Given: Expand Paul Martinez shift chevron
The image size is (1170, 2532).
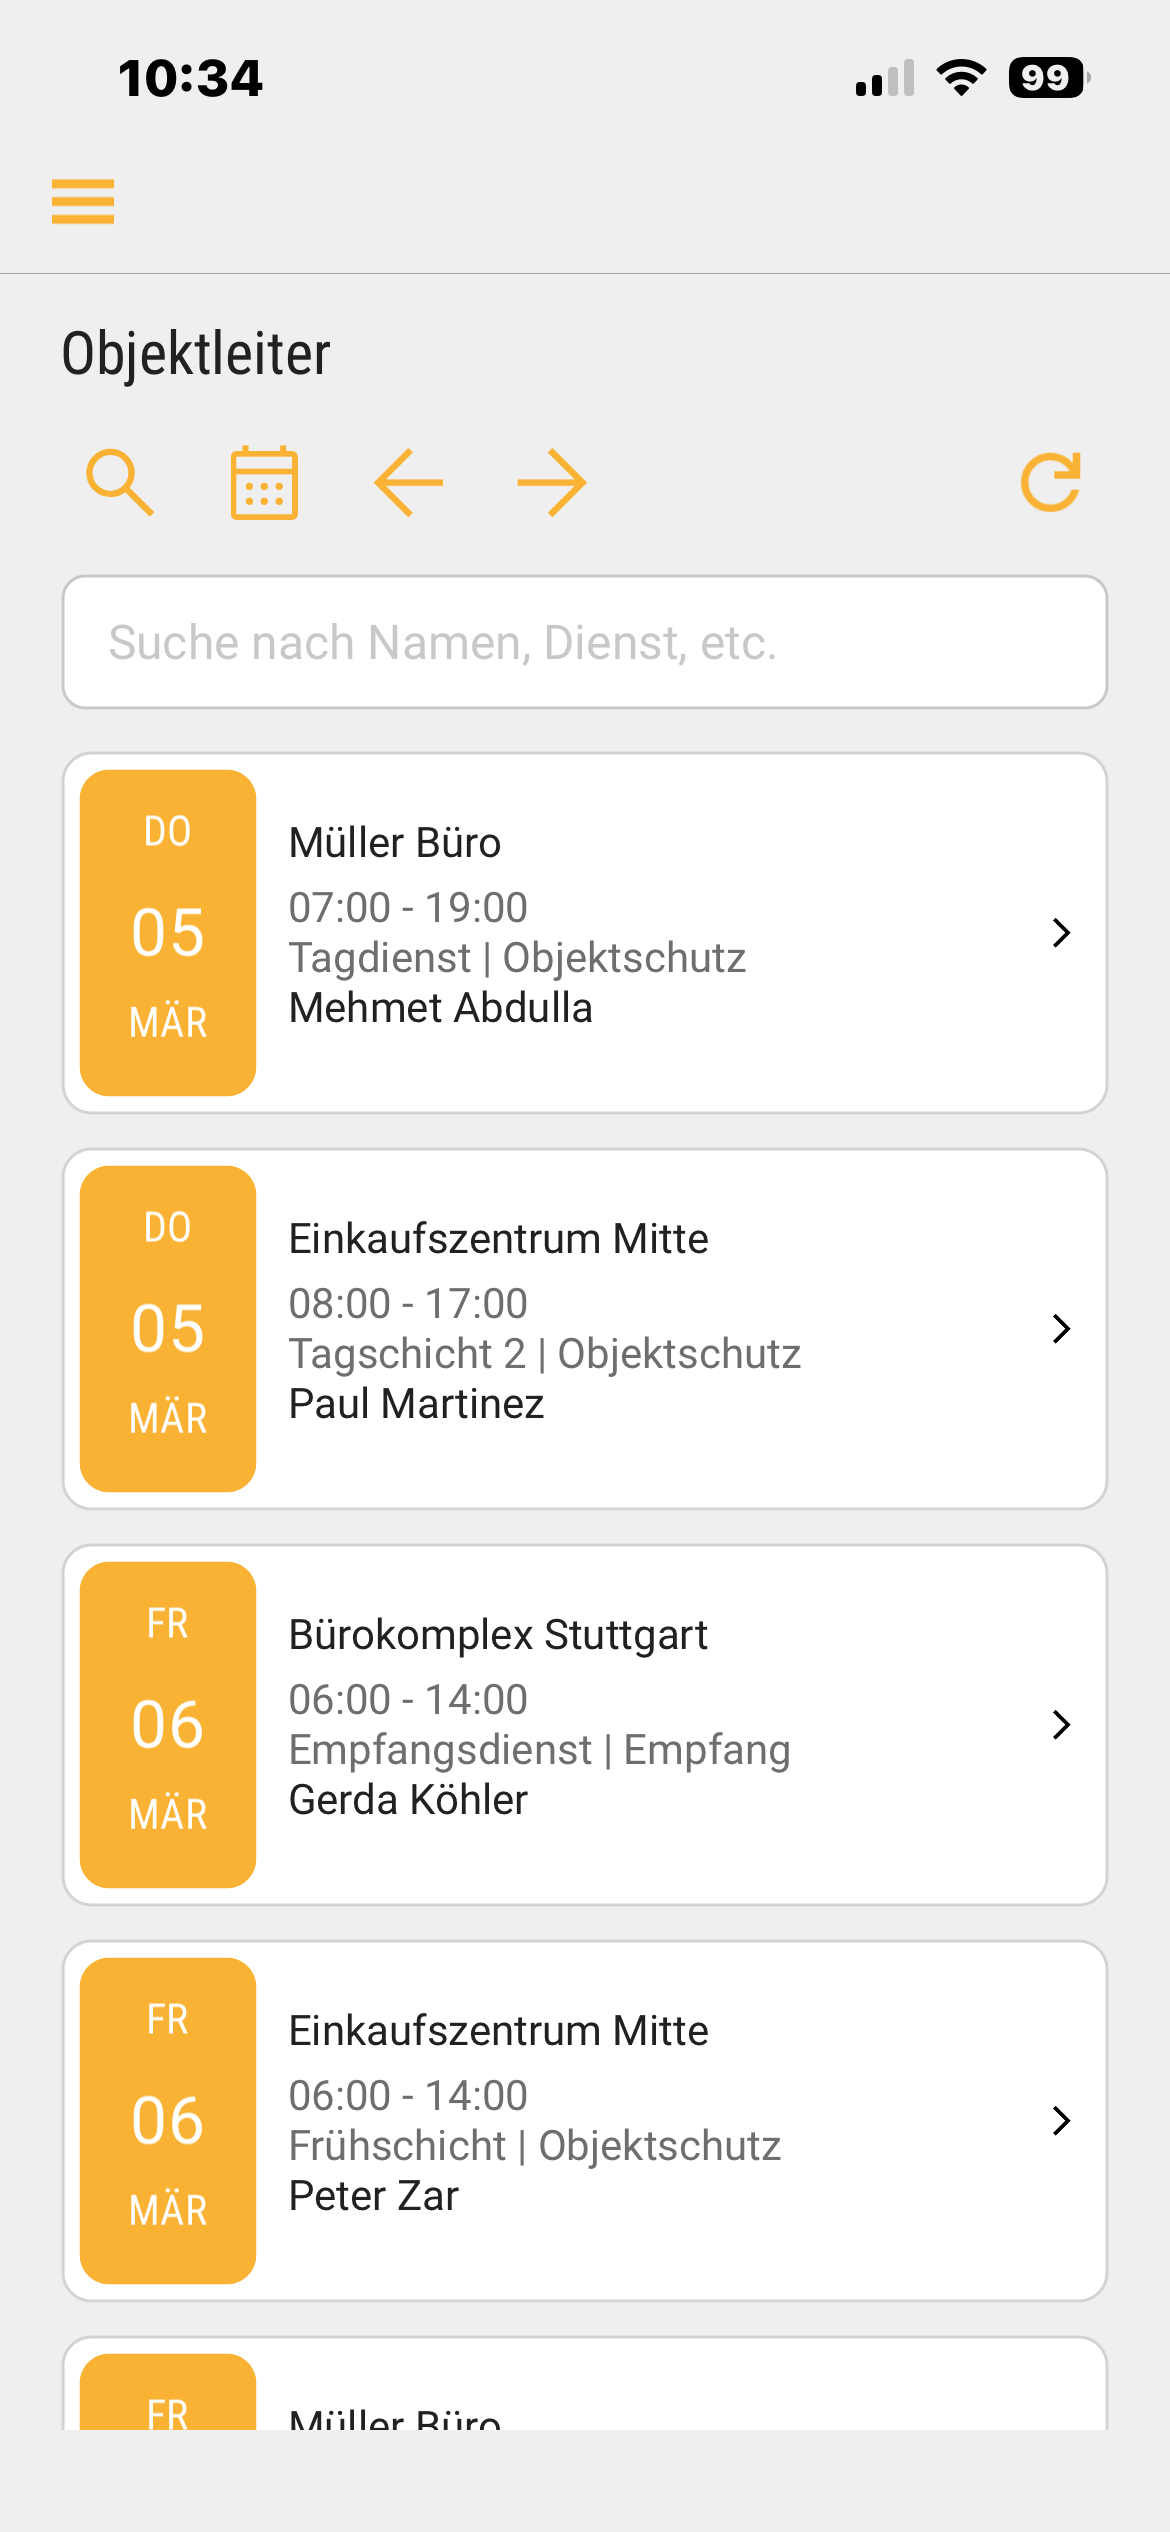Looking at the screenshot, I should [1061, 1329].
